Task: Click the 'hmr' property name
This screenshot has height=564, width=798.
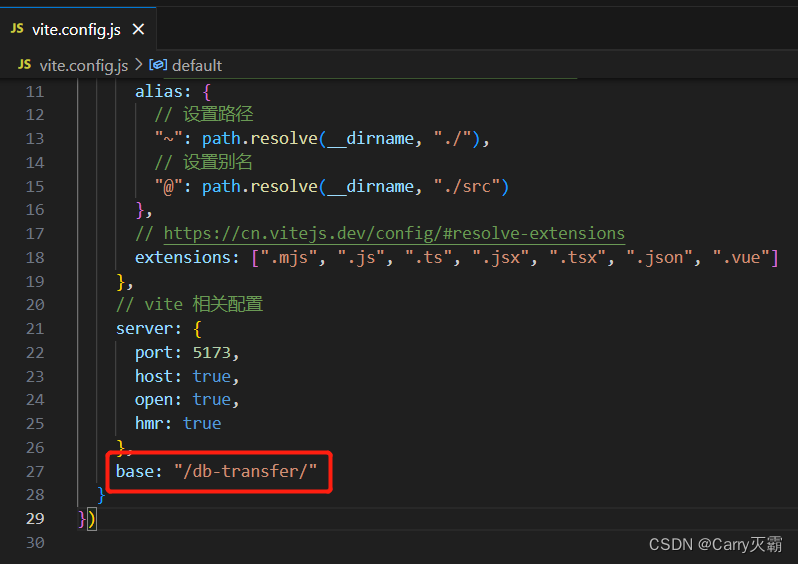Action: pos(149,424)
